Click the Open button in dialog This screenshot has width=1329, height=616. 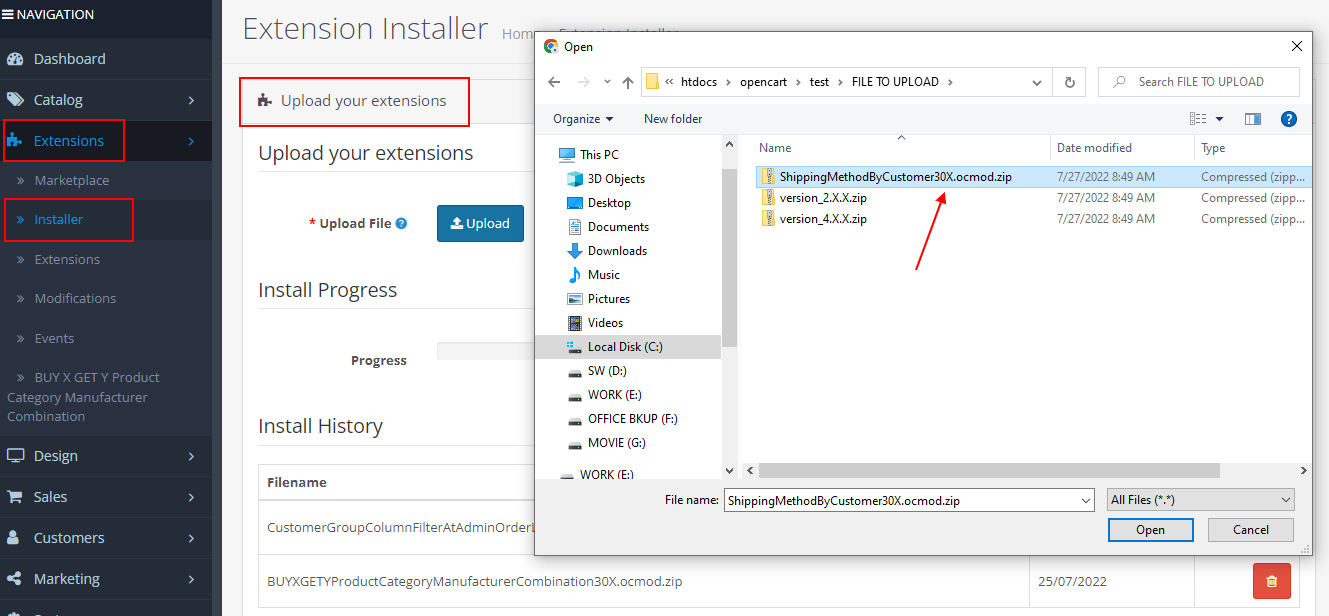tap(1150, 530)
